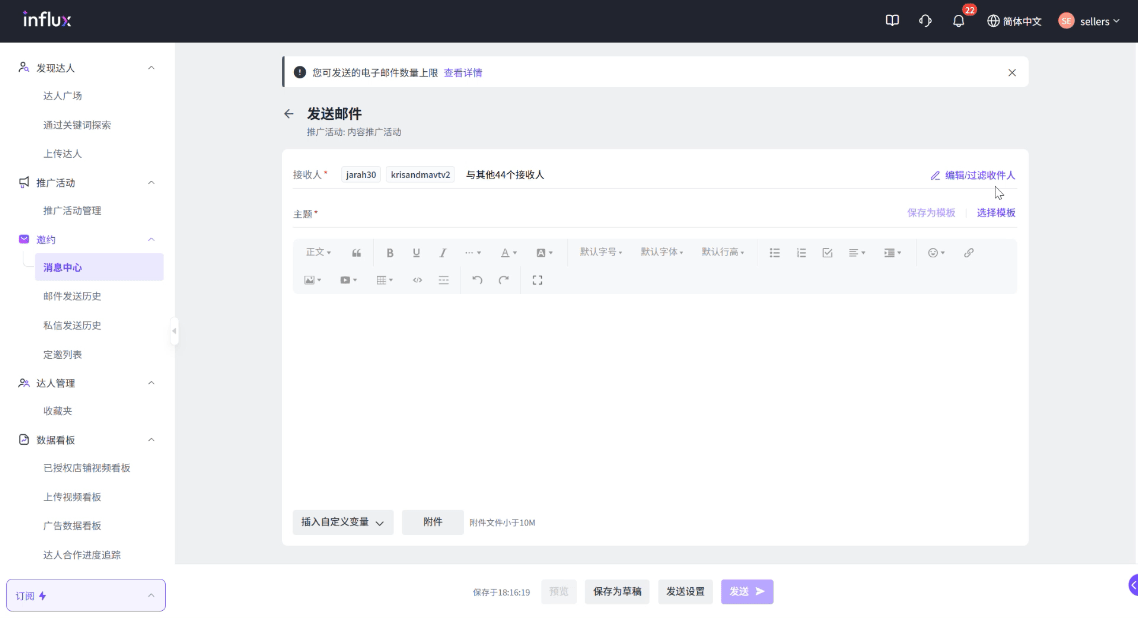This screenshot has height=618, width=1138.
Task: Open the 默认字号 font size dropdown
Action: tap(601, 253)
